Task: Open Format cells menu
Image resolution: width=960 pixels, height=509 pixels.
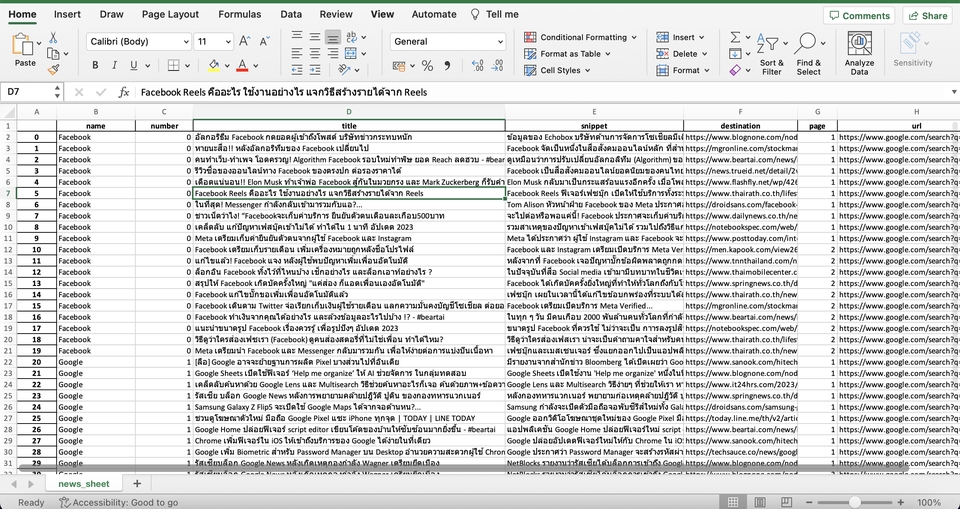Action: [x=683, y=70]
